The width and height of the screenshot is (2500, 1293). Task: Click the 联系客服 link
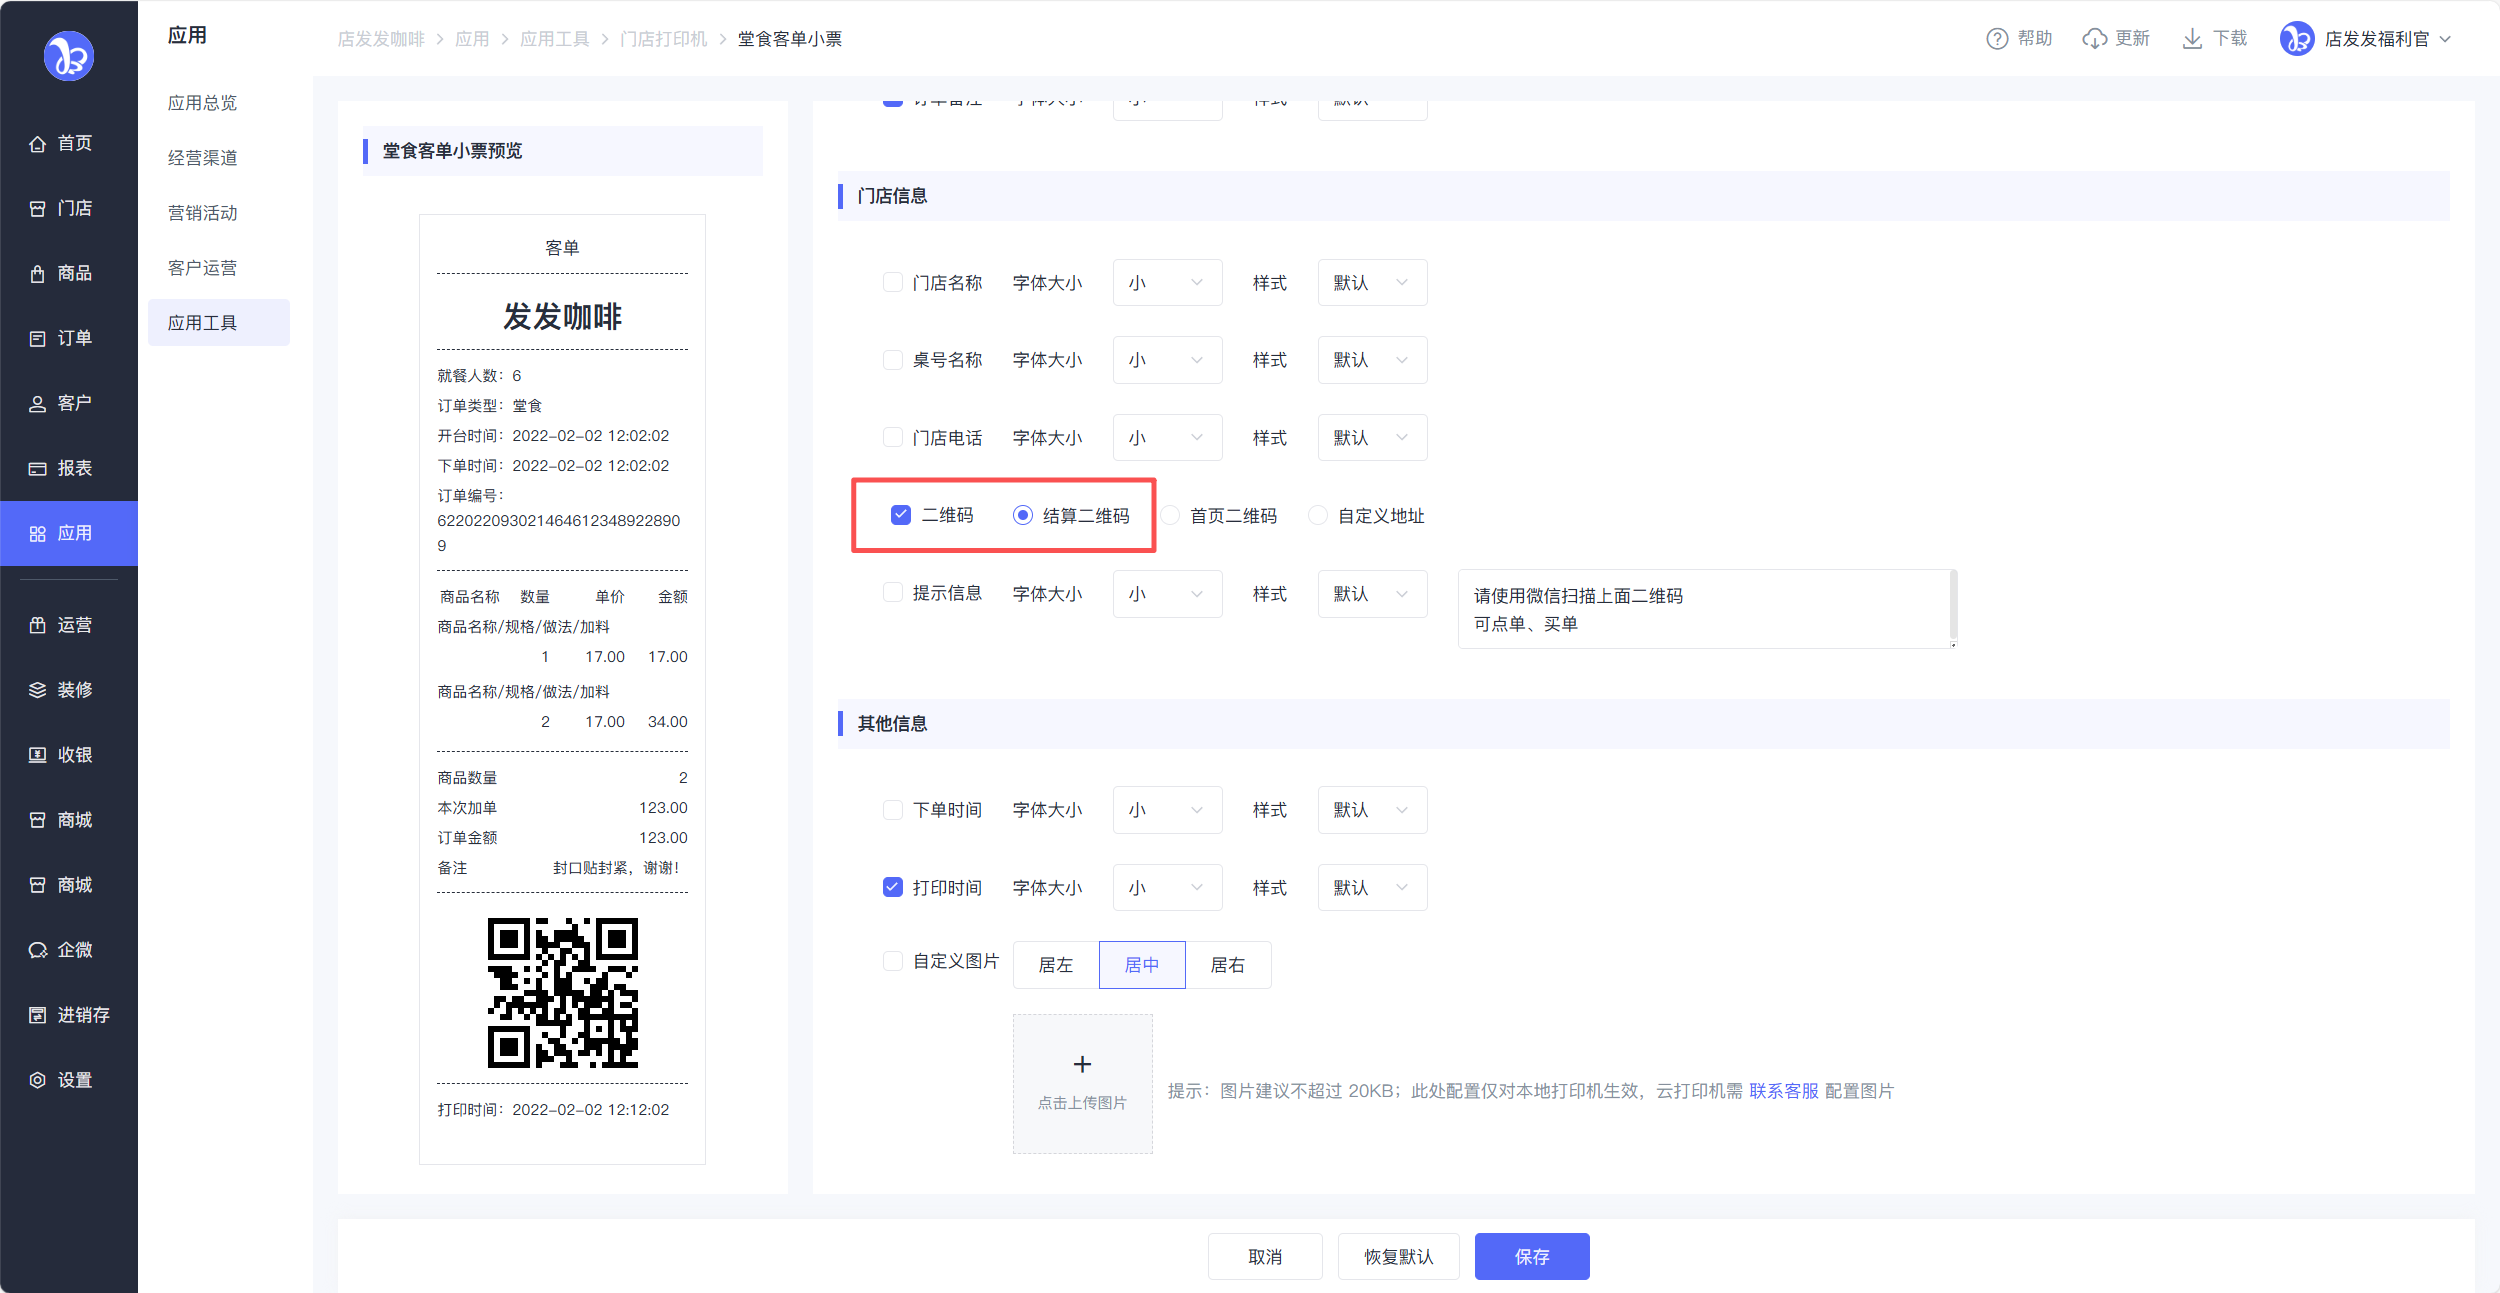point(1783,1091)
